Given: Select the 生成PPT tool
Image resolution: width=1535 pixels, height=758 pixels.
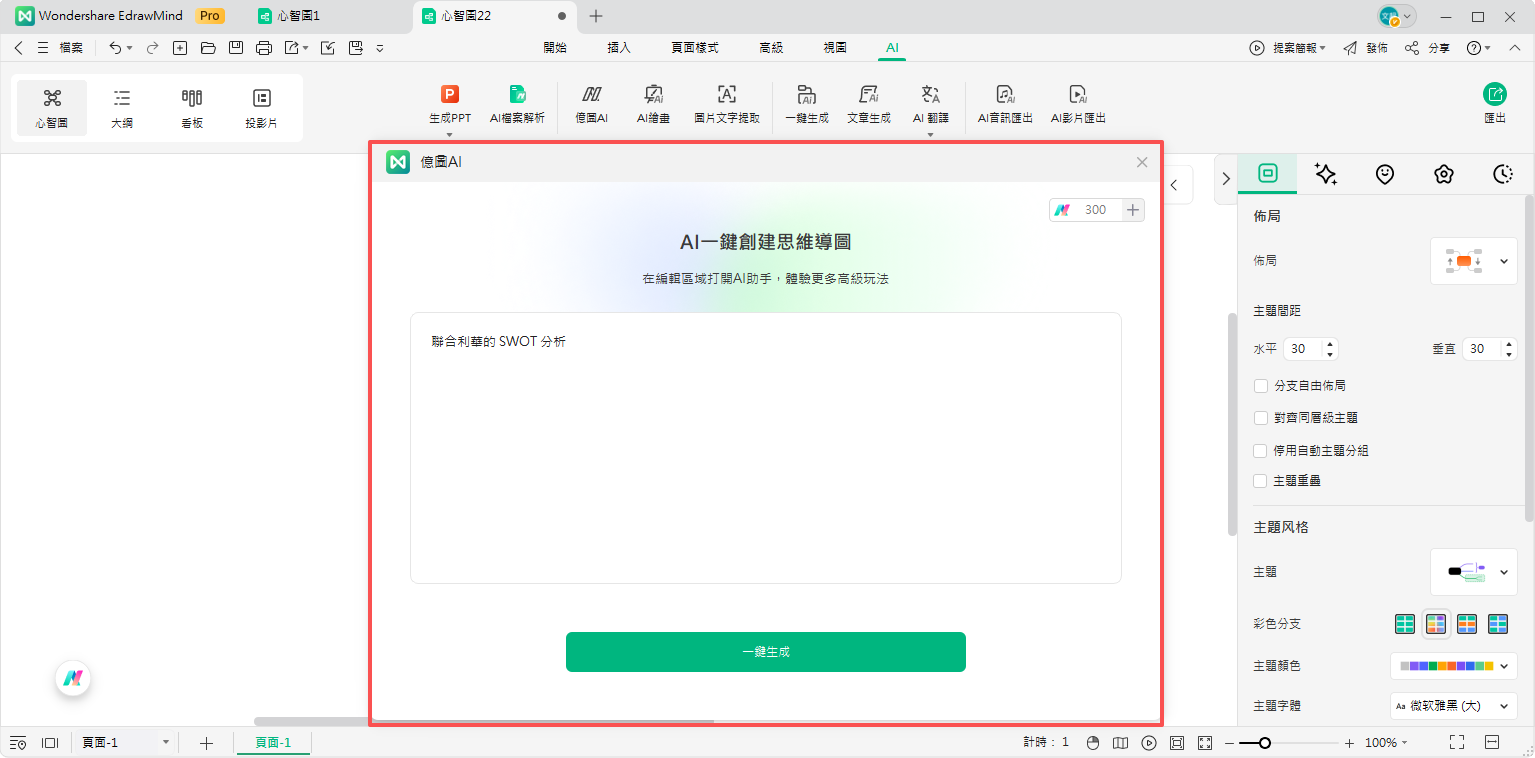Looking at the screenshot, I should (449, 102).
